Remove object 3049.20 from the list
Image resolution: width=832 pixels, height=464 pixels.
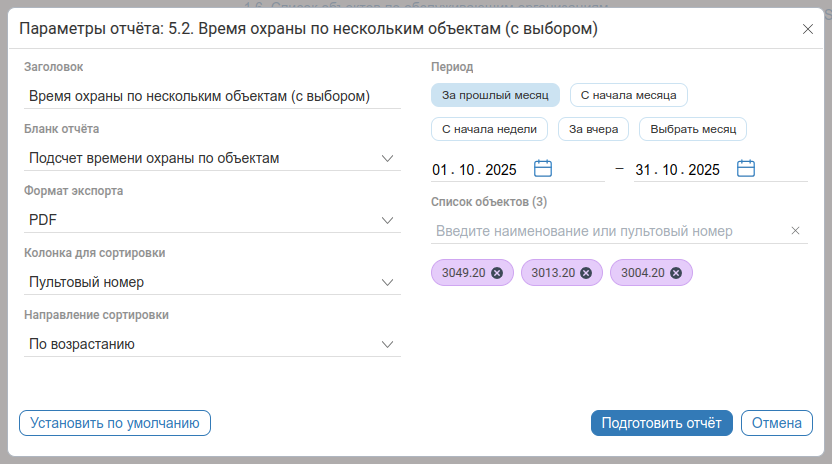click(497, 273)
